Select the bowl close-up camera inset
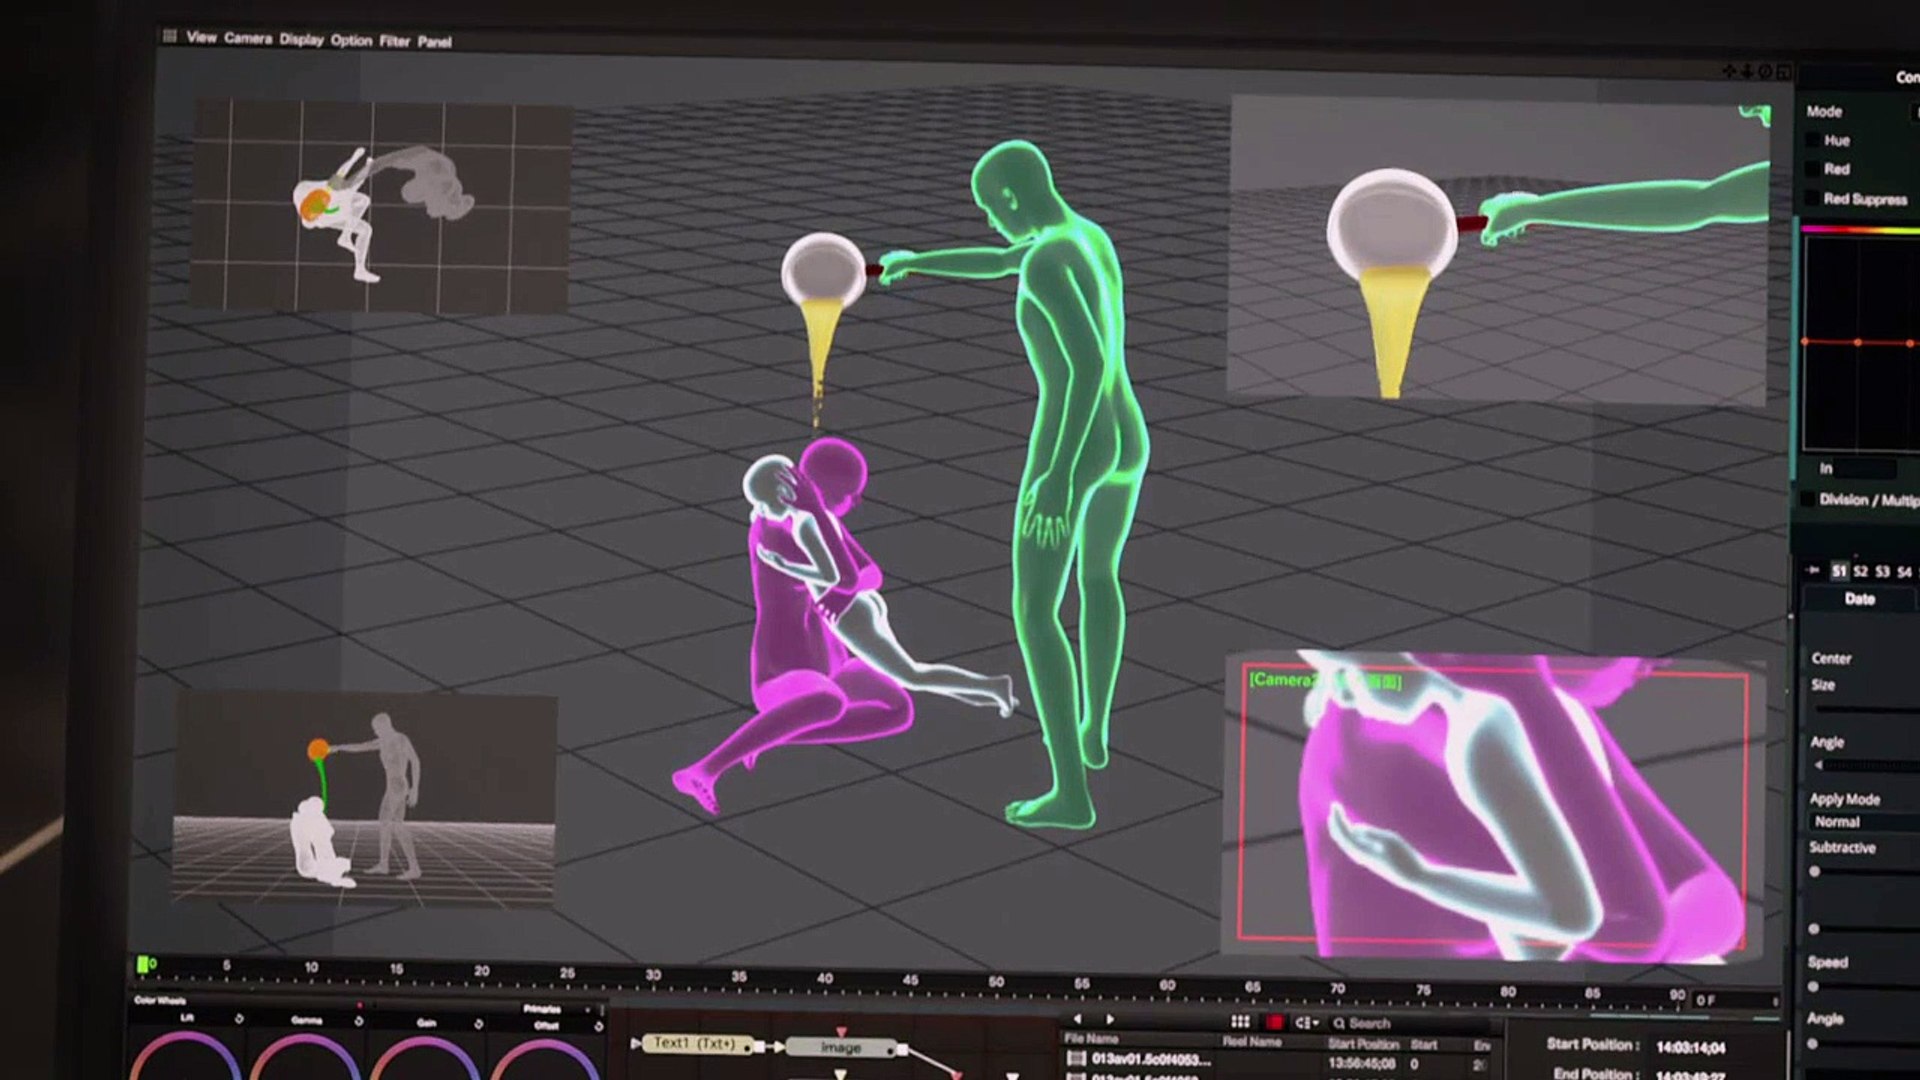This screenshot has width=1920, height=1080. click(x=1497, y=250)
